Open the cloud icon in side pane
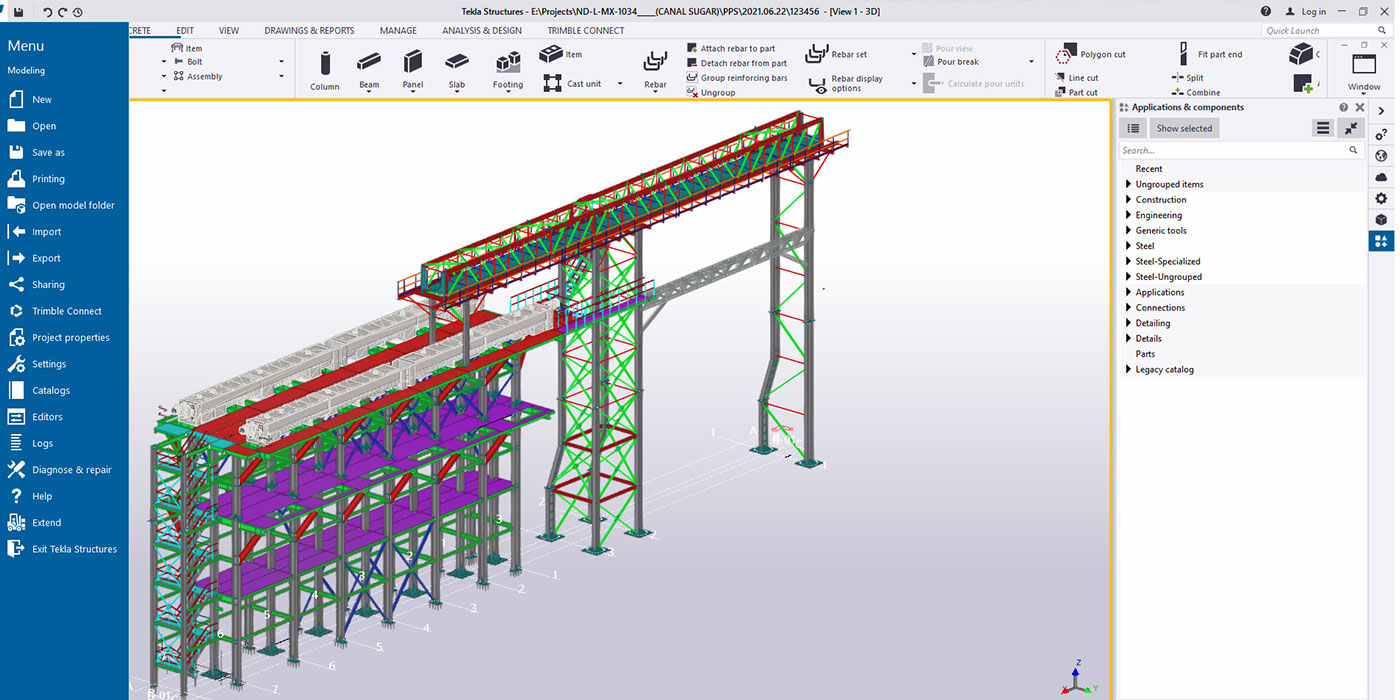1400x700 pixels. click(1381, 177)
